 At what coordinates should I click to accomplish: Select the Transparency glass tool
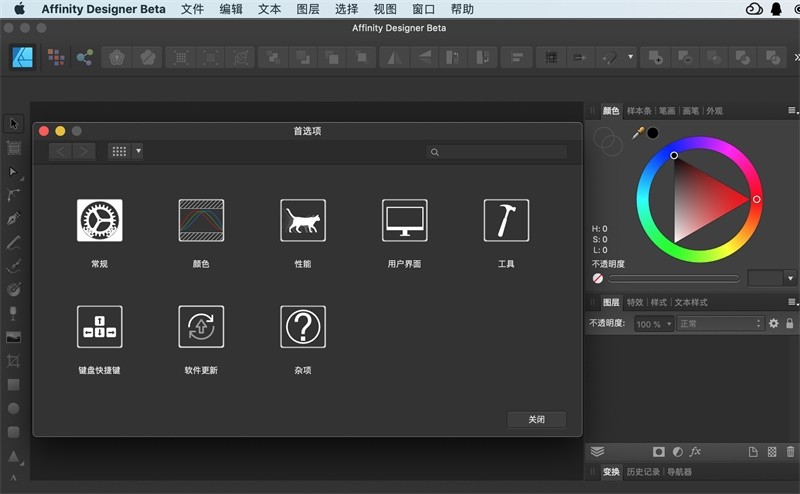coord(14,313)
